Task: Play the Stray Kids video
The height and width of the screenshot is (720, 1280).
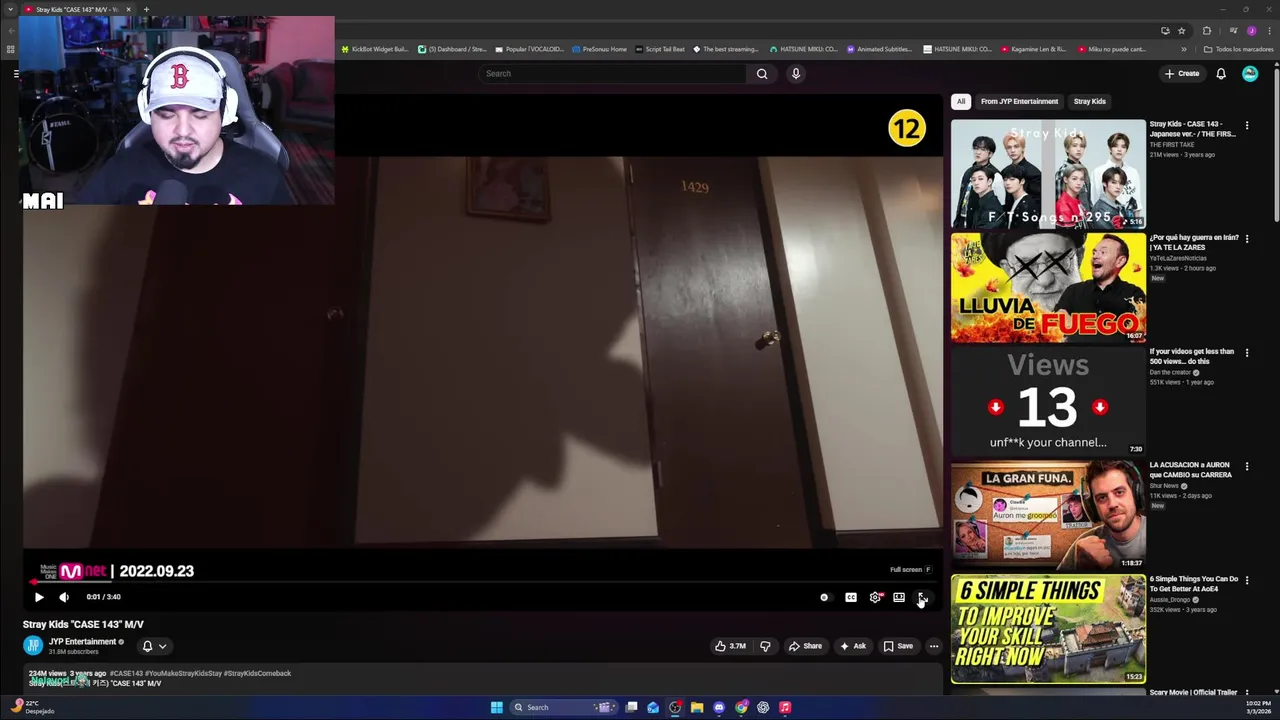Action: coord(39,597)
